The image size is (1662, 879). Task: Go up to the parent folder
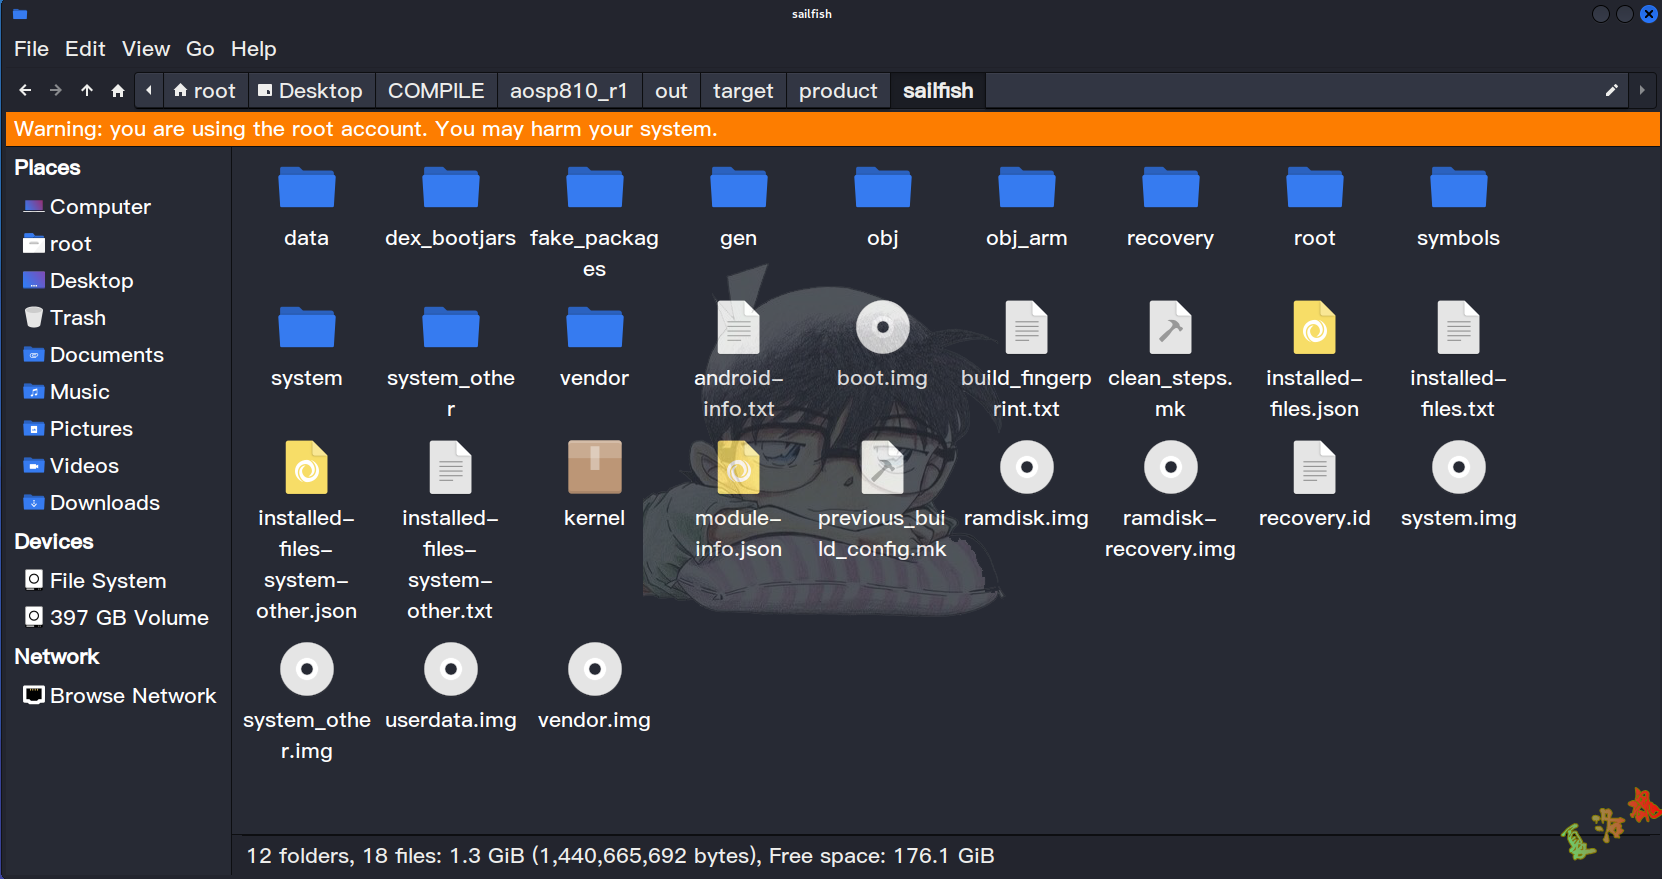[87, 91]
